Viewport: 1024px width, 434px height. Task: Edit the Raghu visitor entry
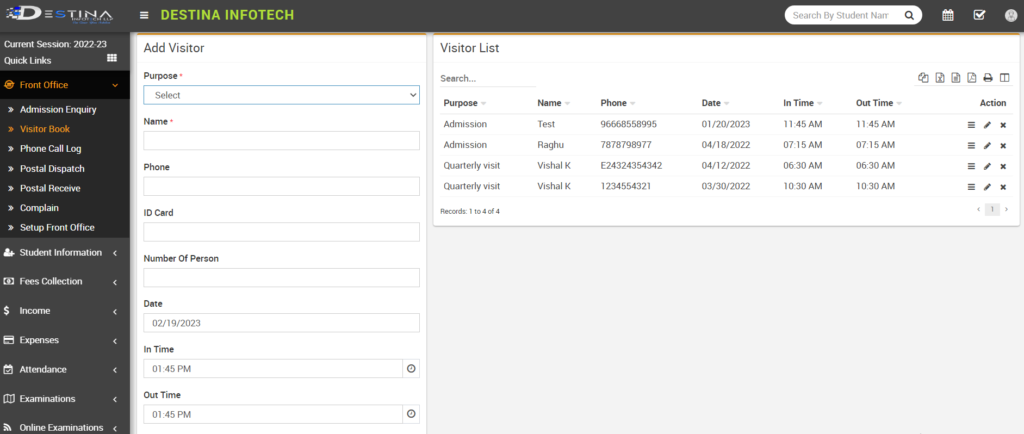[x=987, y=145]
